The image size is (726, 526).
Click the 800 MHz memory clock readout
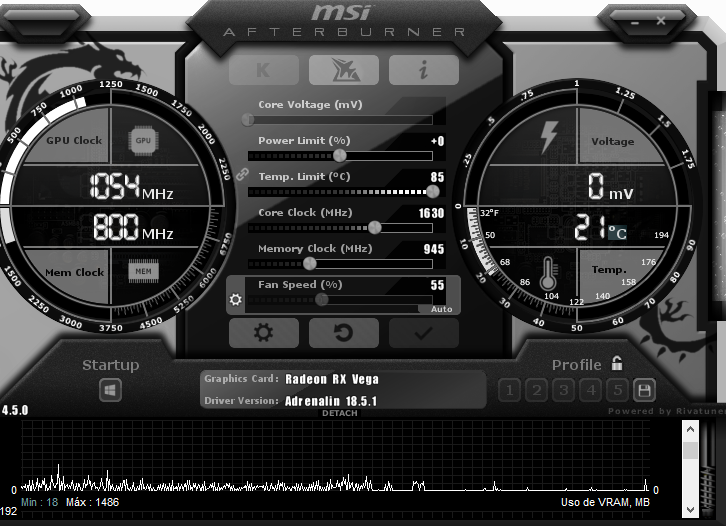coord(133,227)
